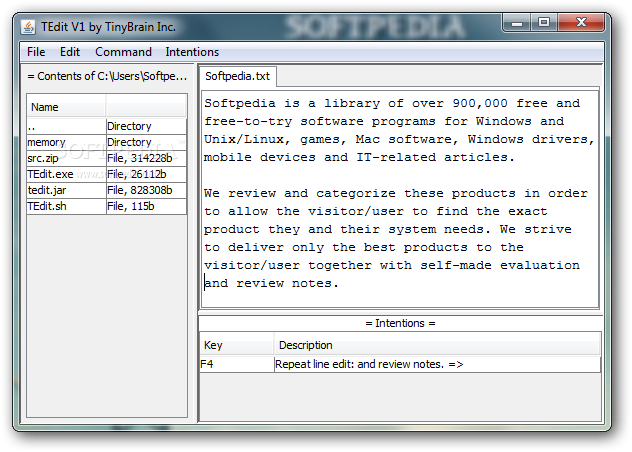This screenshot has width=632, height=452.
Task: Open the Command menu
Action: click(x=123, y=52)
